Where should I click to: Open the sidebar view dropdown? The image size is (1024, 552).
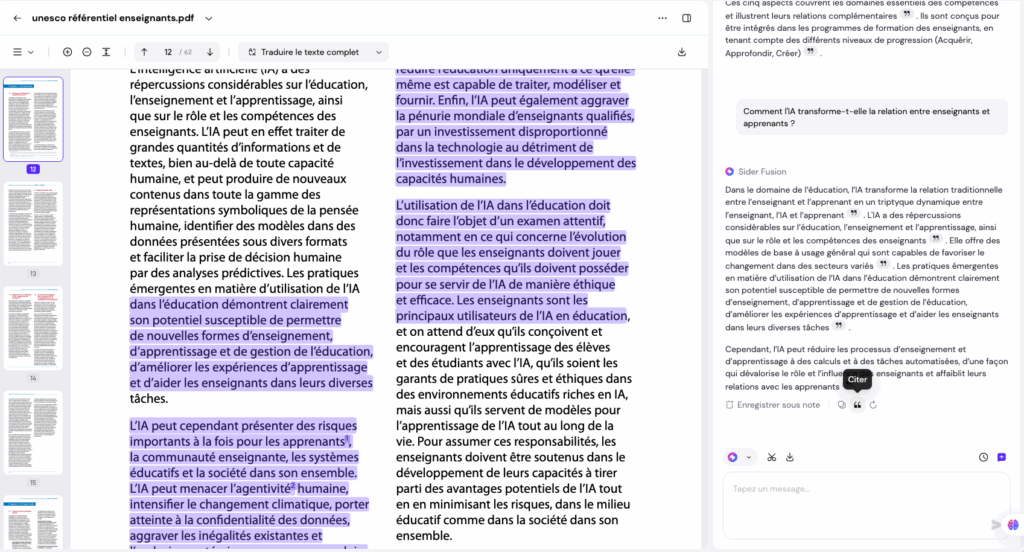[x=23, y=52]
